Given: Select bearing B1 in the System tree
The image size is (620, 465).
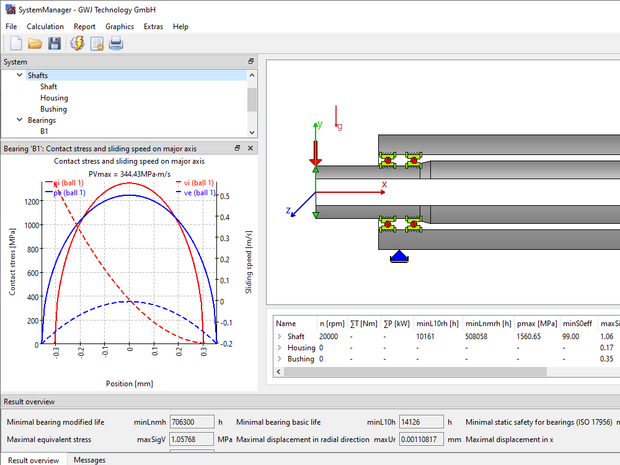Looking at the screenshot, I should 45,131.
